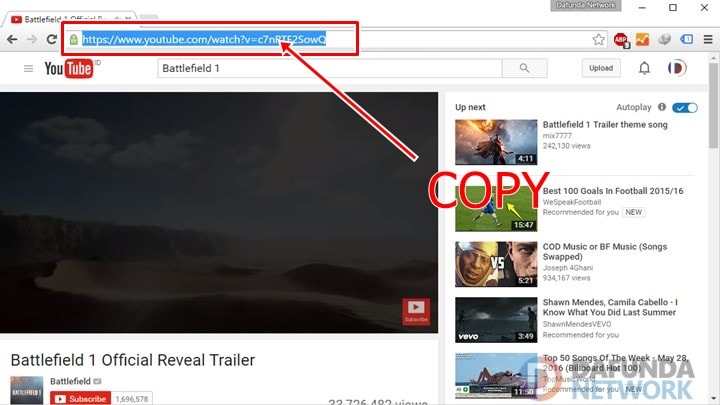Click the Adblock Plus extension icon
The height and width of the screenshot is (405, 720).
click(621, 40)
